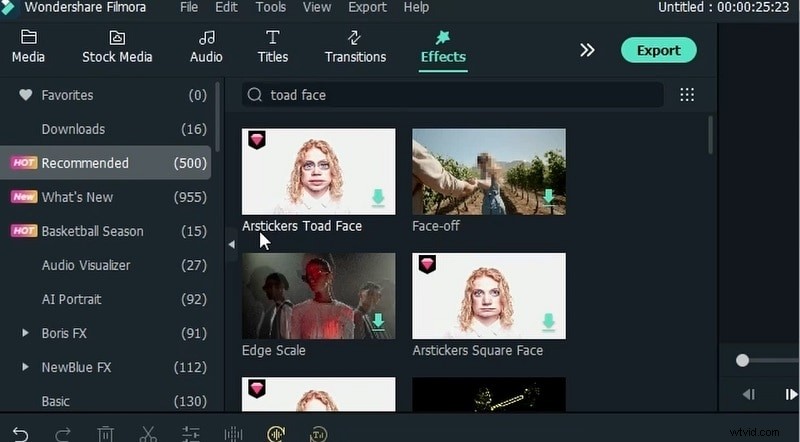Select Audio Visualizer category

pyautogui.click(x=106, y=265)
